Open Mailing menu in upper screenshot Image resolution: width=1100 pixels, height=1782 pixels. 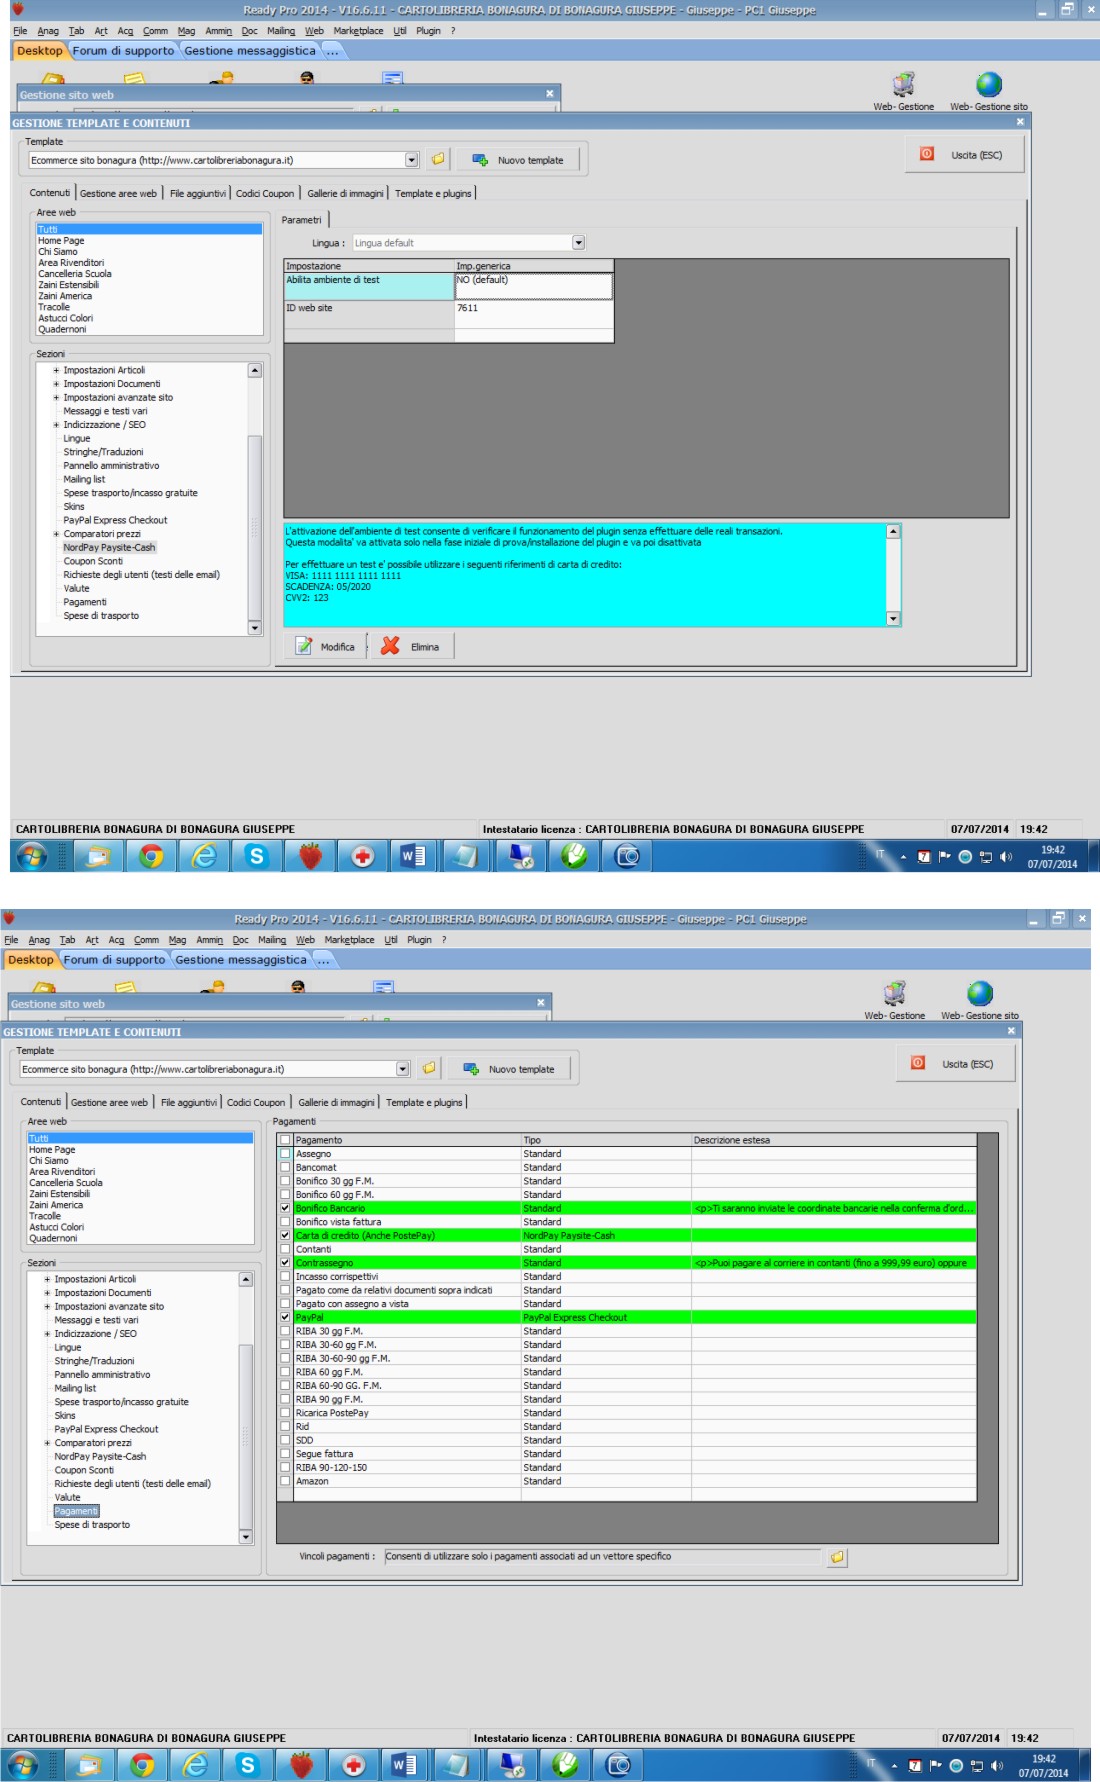(281, 31)
